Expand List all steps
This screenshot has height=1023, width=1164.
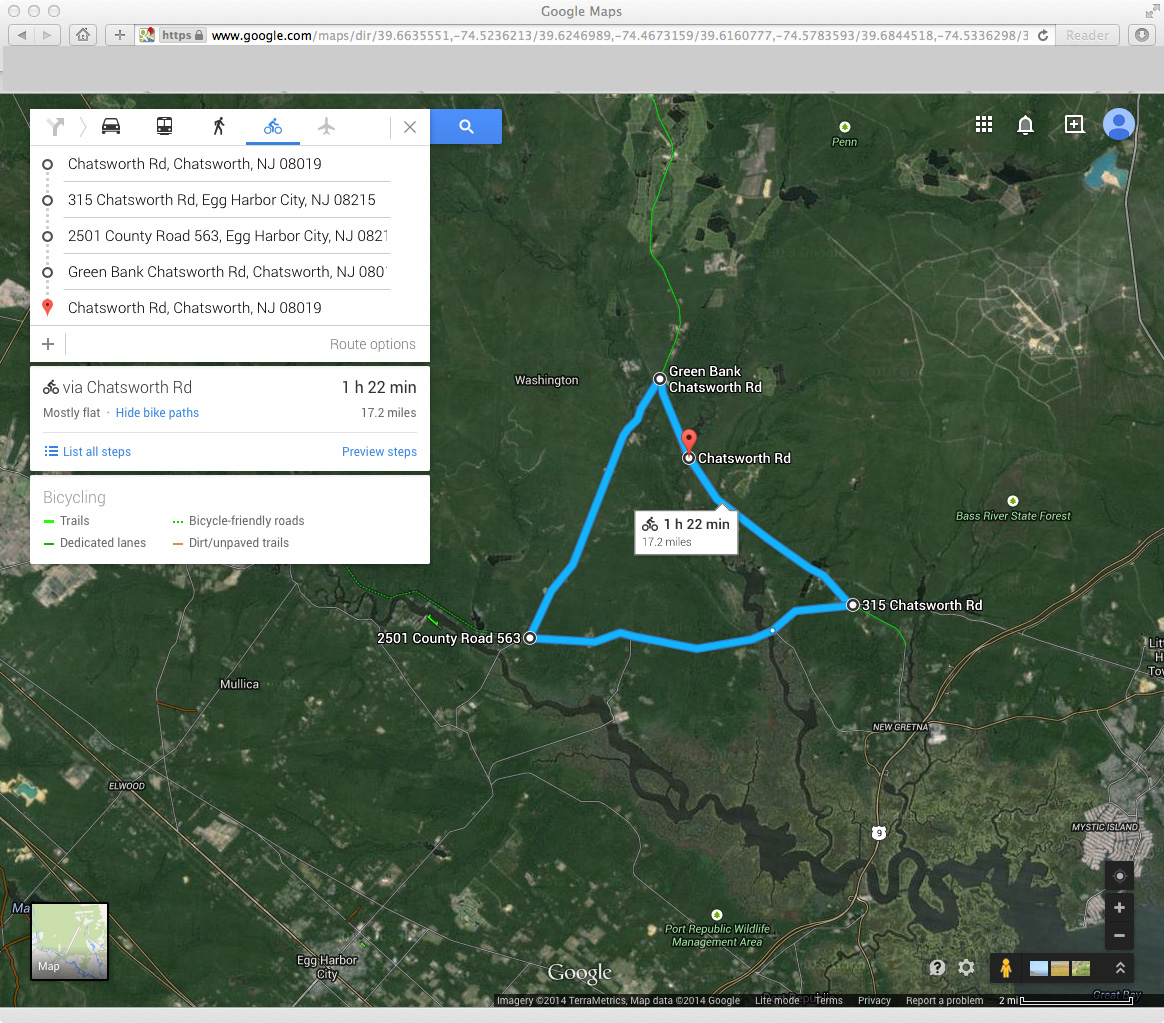click(88, 452)
